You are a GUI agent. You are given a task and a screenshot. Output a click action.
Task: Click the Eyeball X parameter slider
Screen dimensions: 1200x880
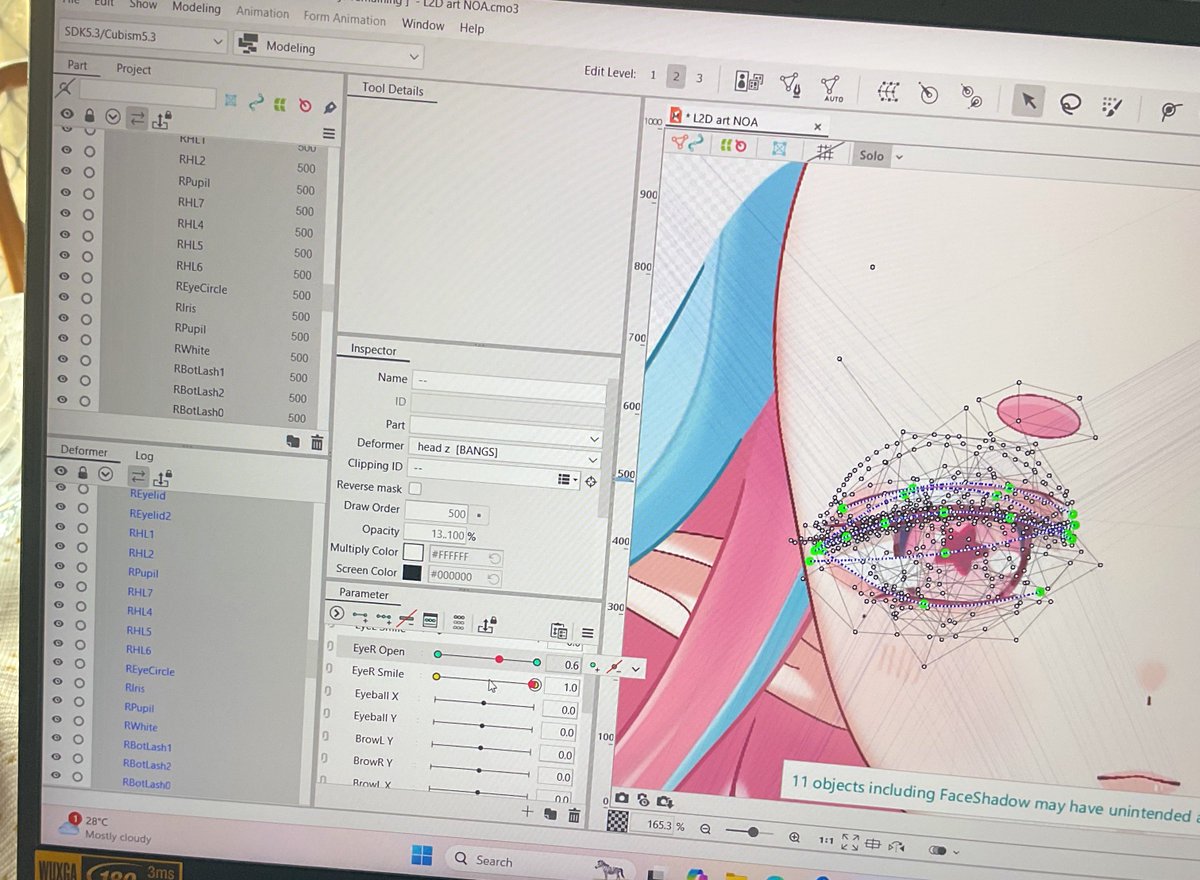[x=483, y=704]
